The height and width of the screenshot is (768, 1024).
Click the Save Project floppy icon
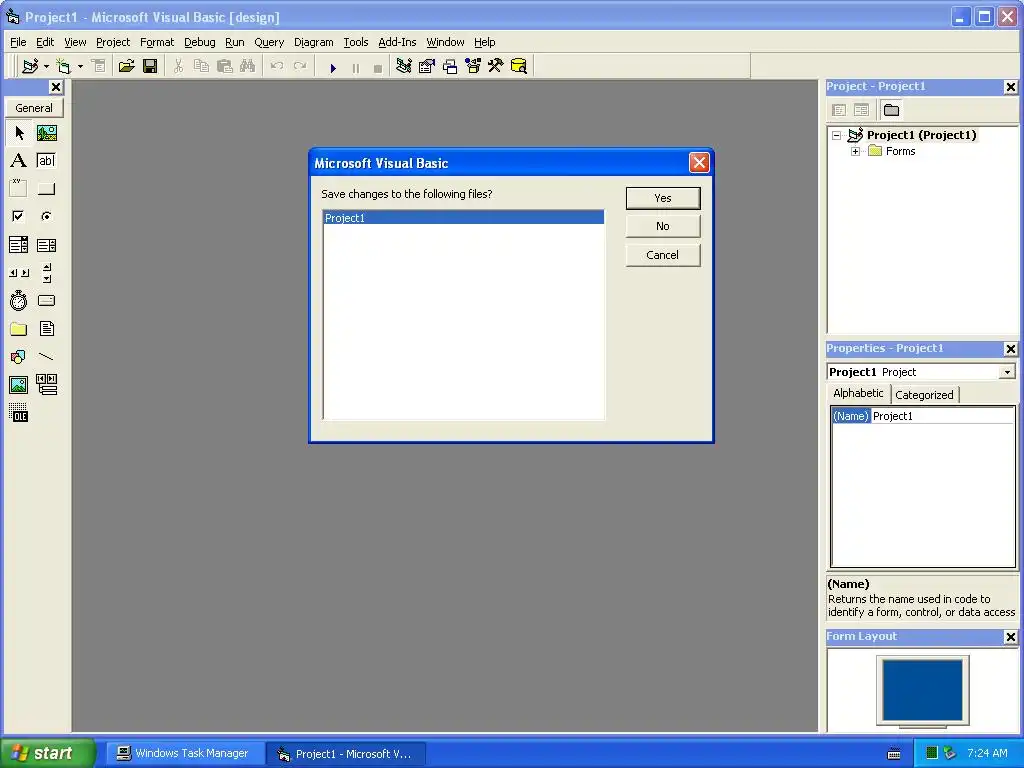(150, 66)
